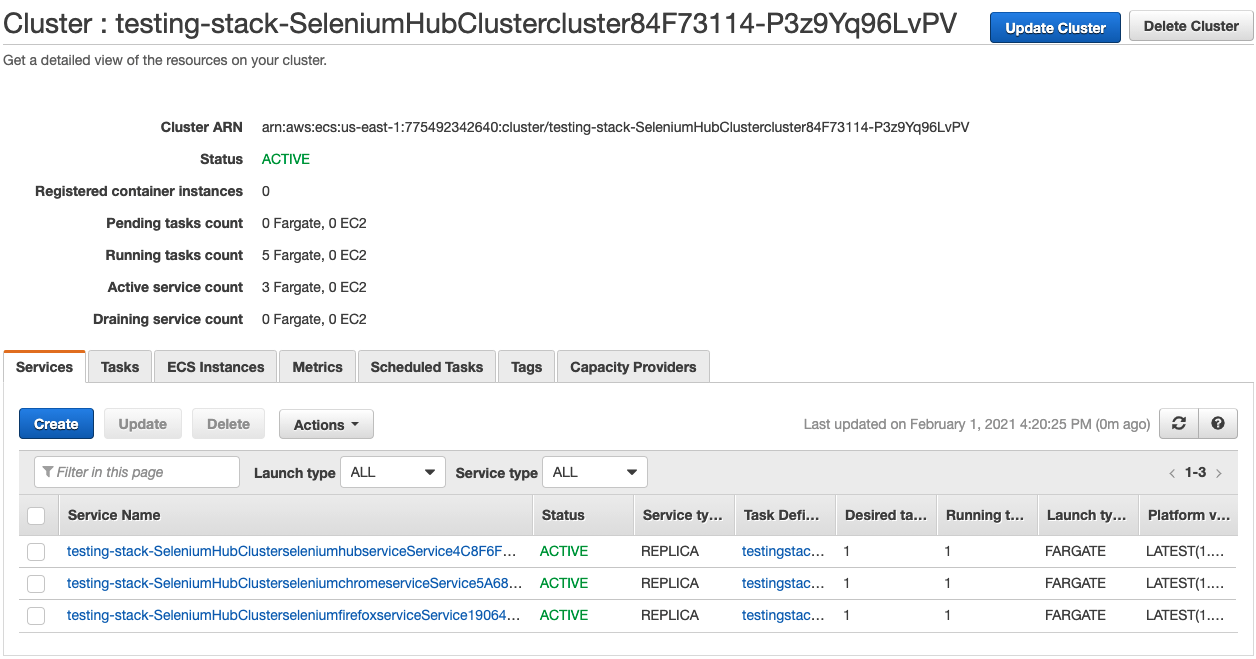
Task: Click the 1-3 pagination range text
Action: (x=1195, y=473)
